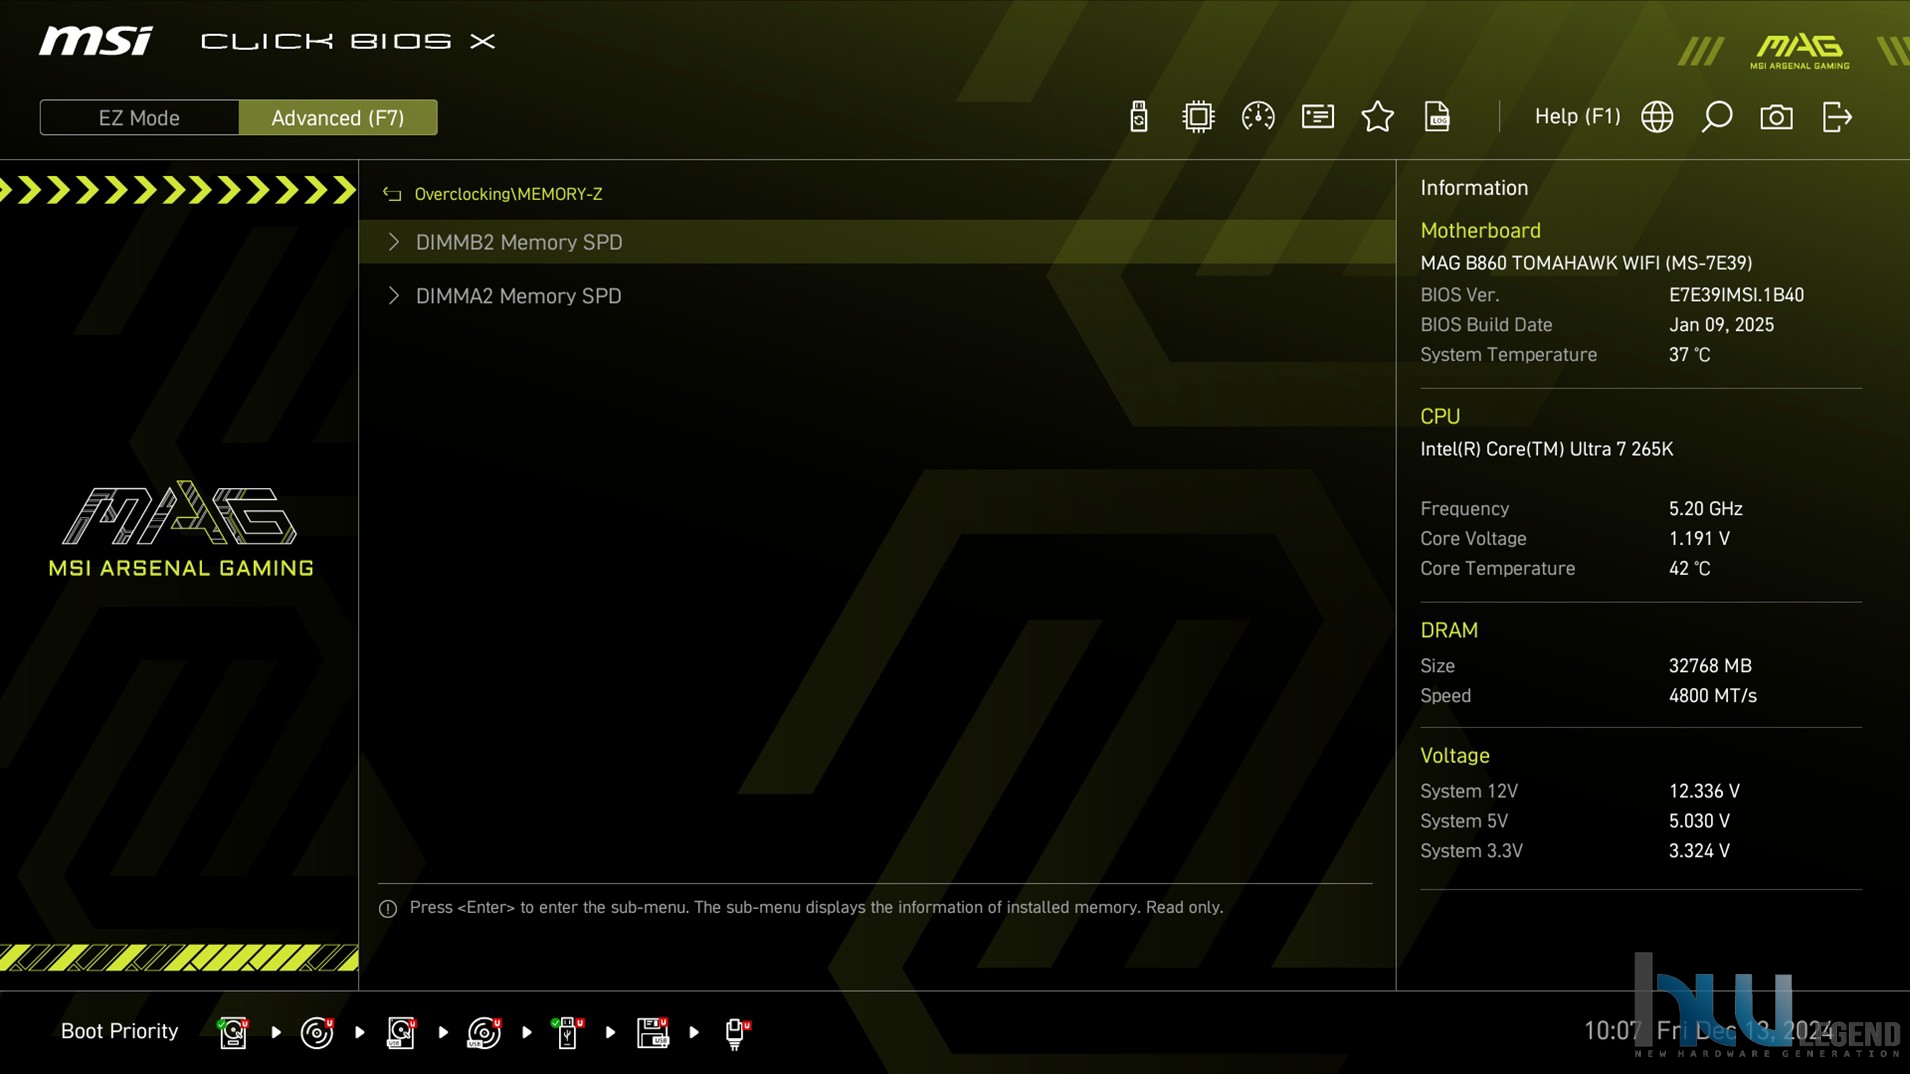Screen dimensions: 1910x1074
Task: Click the Overclocking\MEMORY-Z breadcrumb path
Action: [x=508, y=194]
